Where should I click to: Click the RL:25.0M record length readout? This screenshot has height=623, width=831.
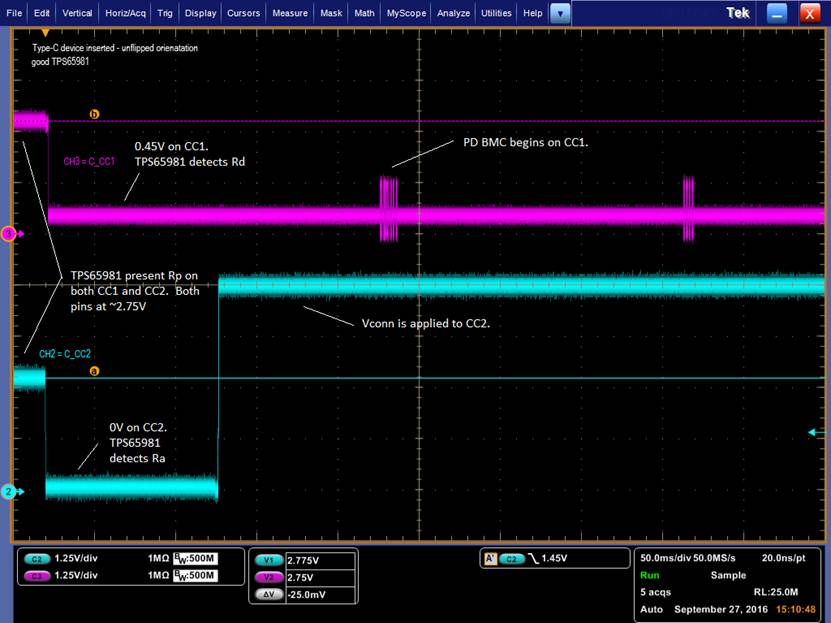pyautogui.click(x=775, y=592)
